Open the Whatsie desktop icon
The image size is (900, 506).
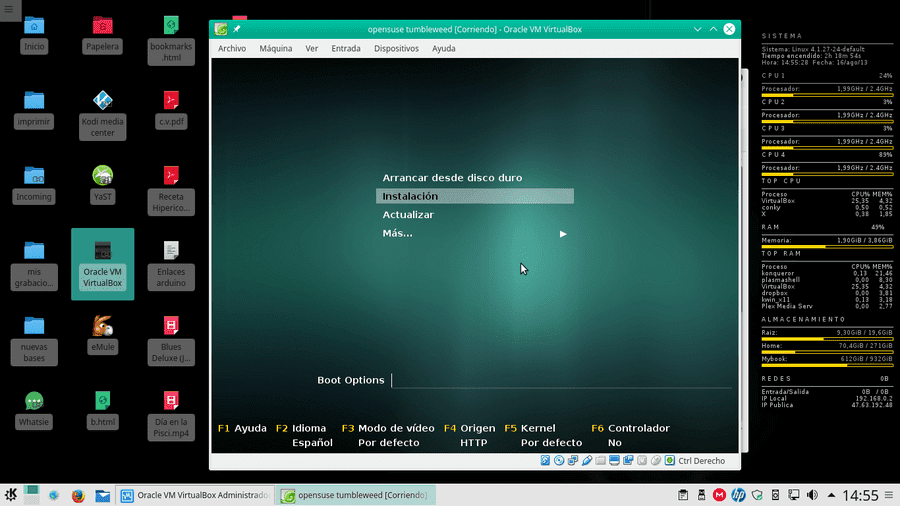pos(34,410)
